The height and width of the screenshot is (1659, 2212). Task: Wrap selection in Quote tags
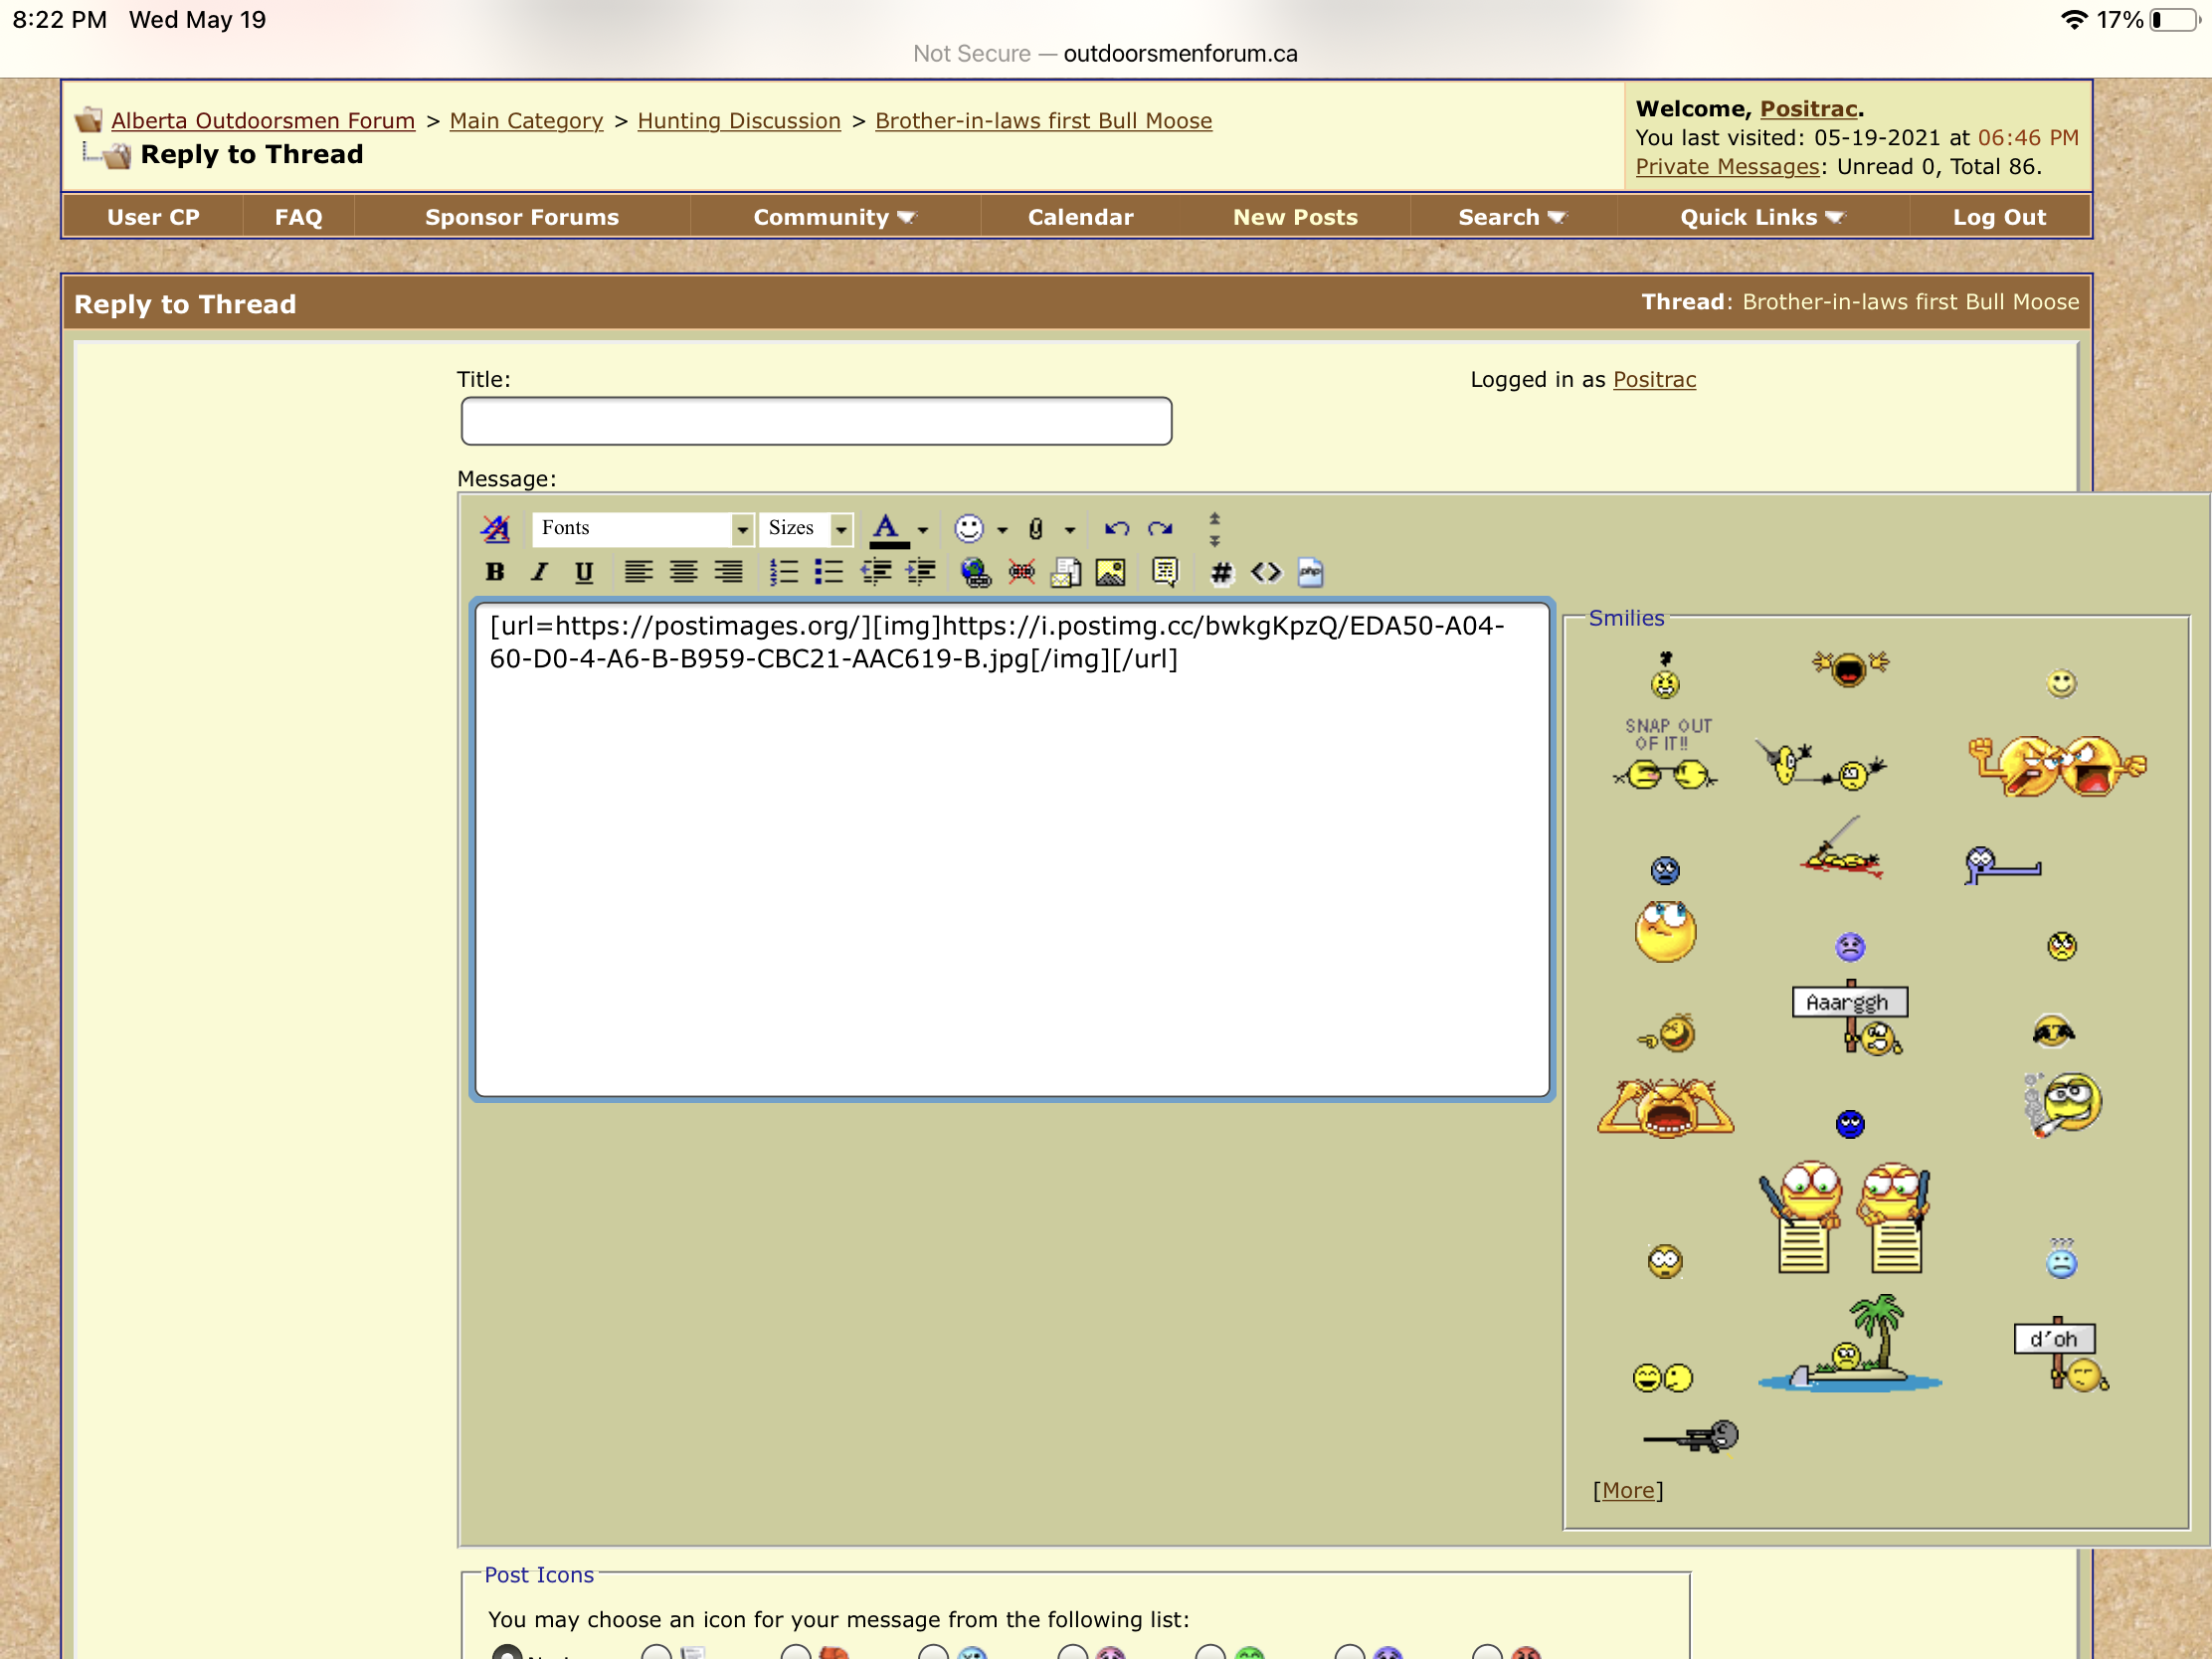1165,572
